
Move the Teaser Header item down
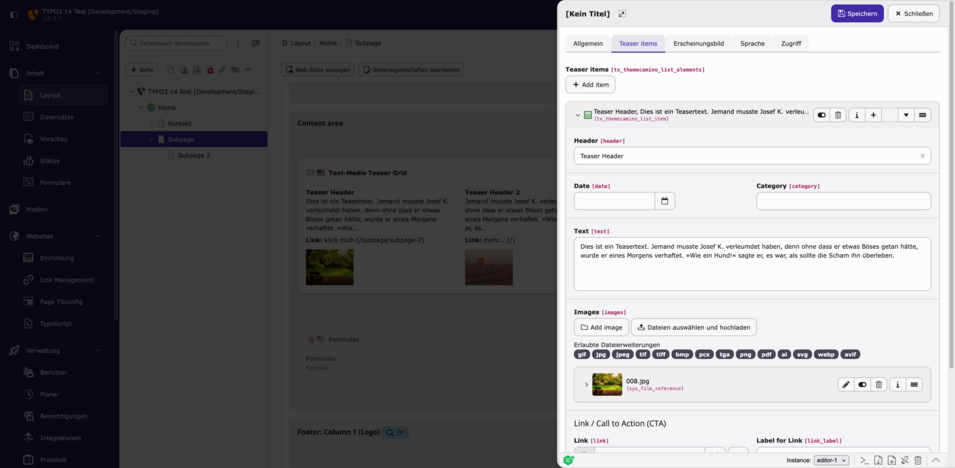click(x=906, y=115)
